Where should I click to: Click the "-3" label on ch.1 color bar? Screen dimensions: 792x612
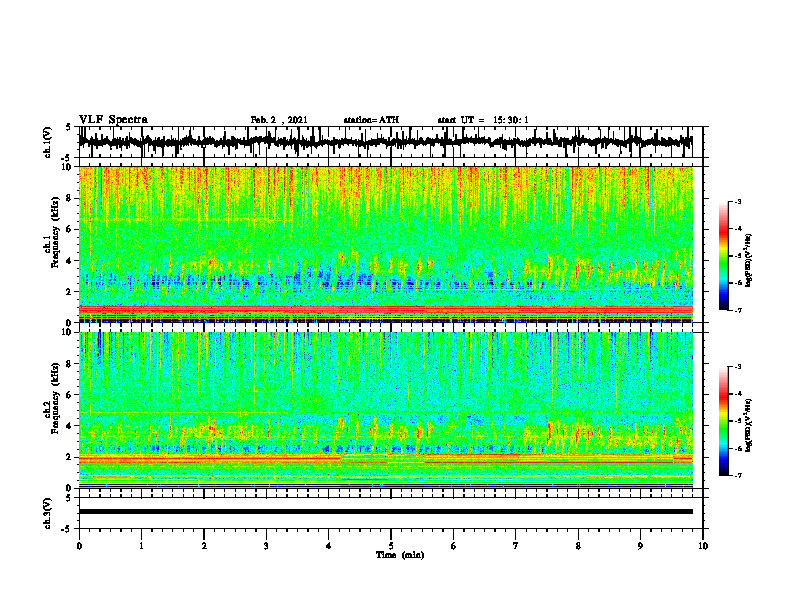tap(738, 201)
